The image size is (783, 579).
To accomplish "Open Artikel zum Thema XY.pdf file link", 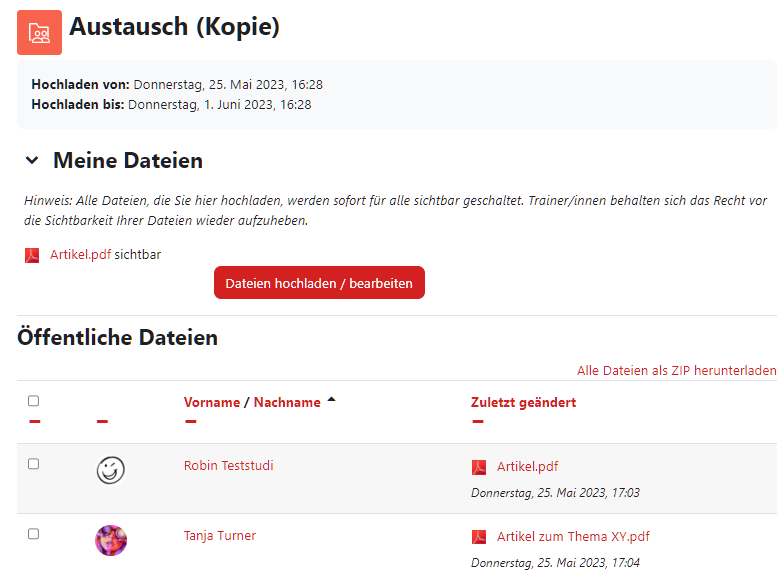I will coord(573,537).
